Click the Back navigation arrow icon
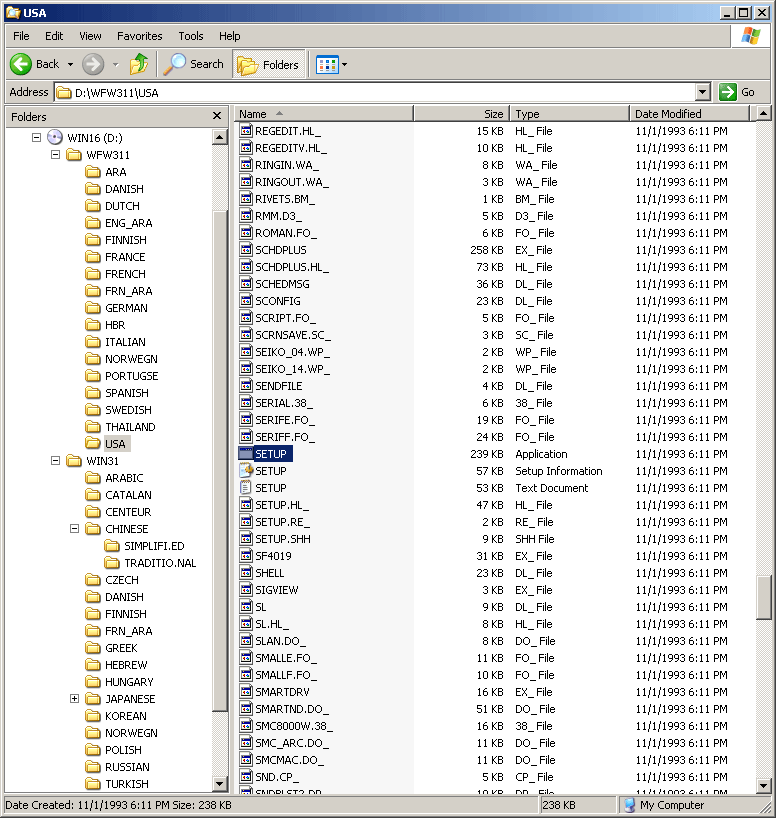 tap(21, 64)
